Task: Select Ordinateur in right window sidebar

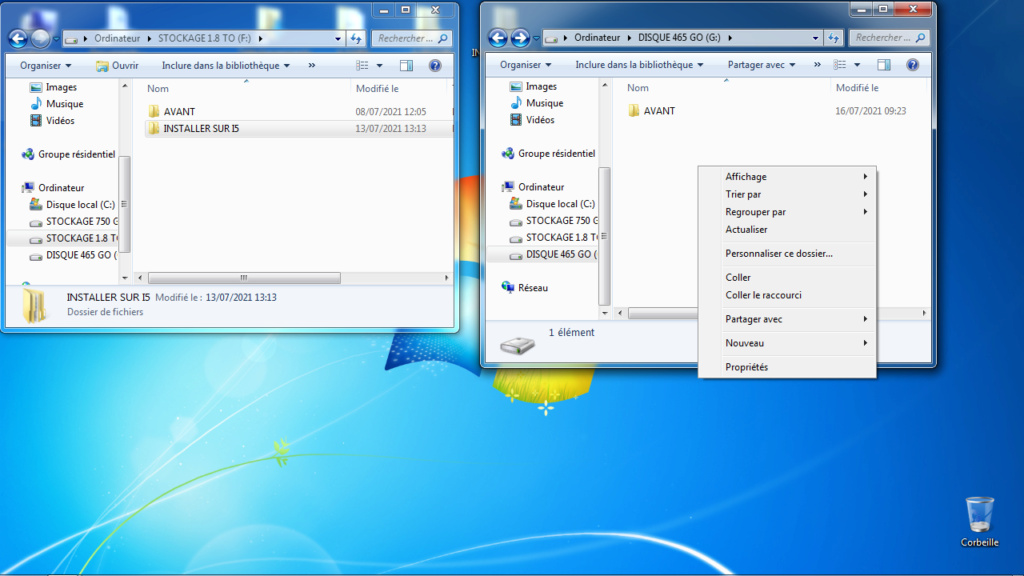Action: [x=534, y=187]
